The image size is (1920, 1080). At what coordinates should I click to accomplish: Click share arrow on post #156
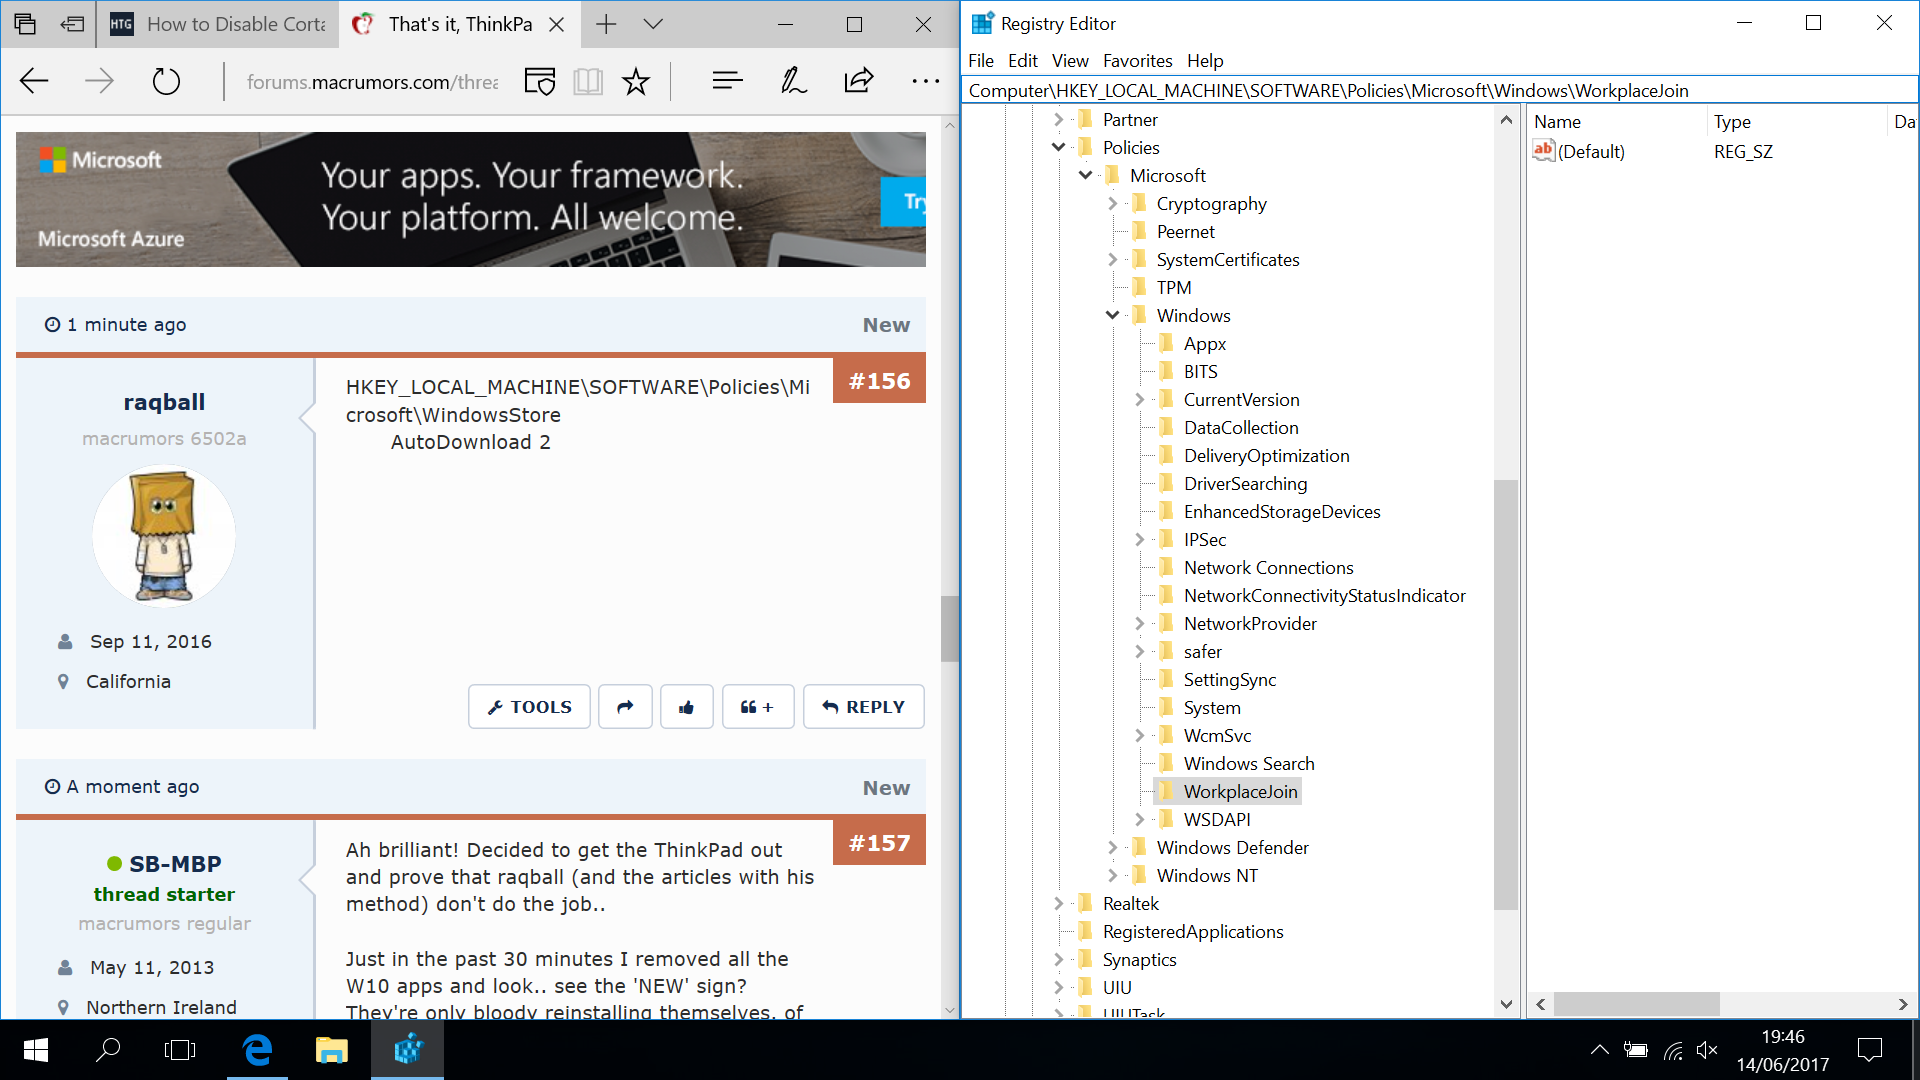(x=625, y=707)
